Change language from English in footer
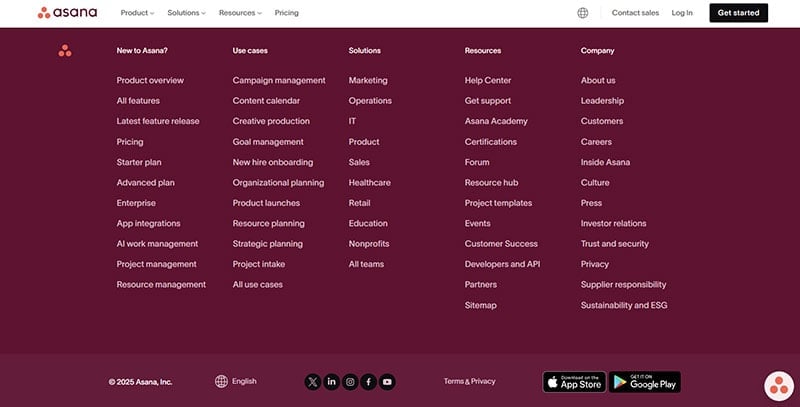The height and width of the screenshot is (407, 800). coord(236,381)
